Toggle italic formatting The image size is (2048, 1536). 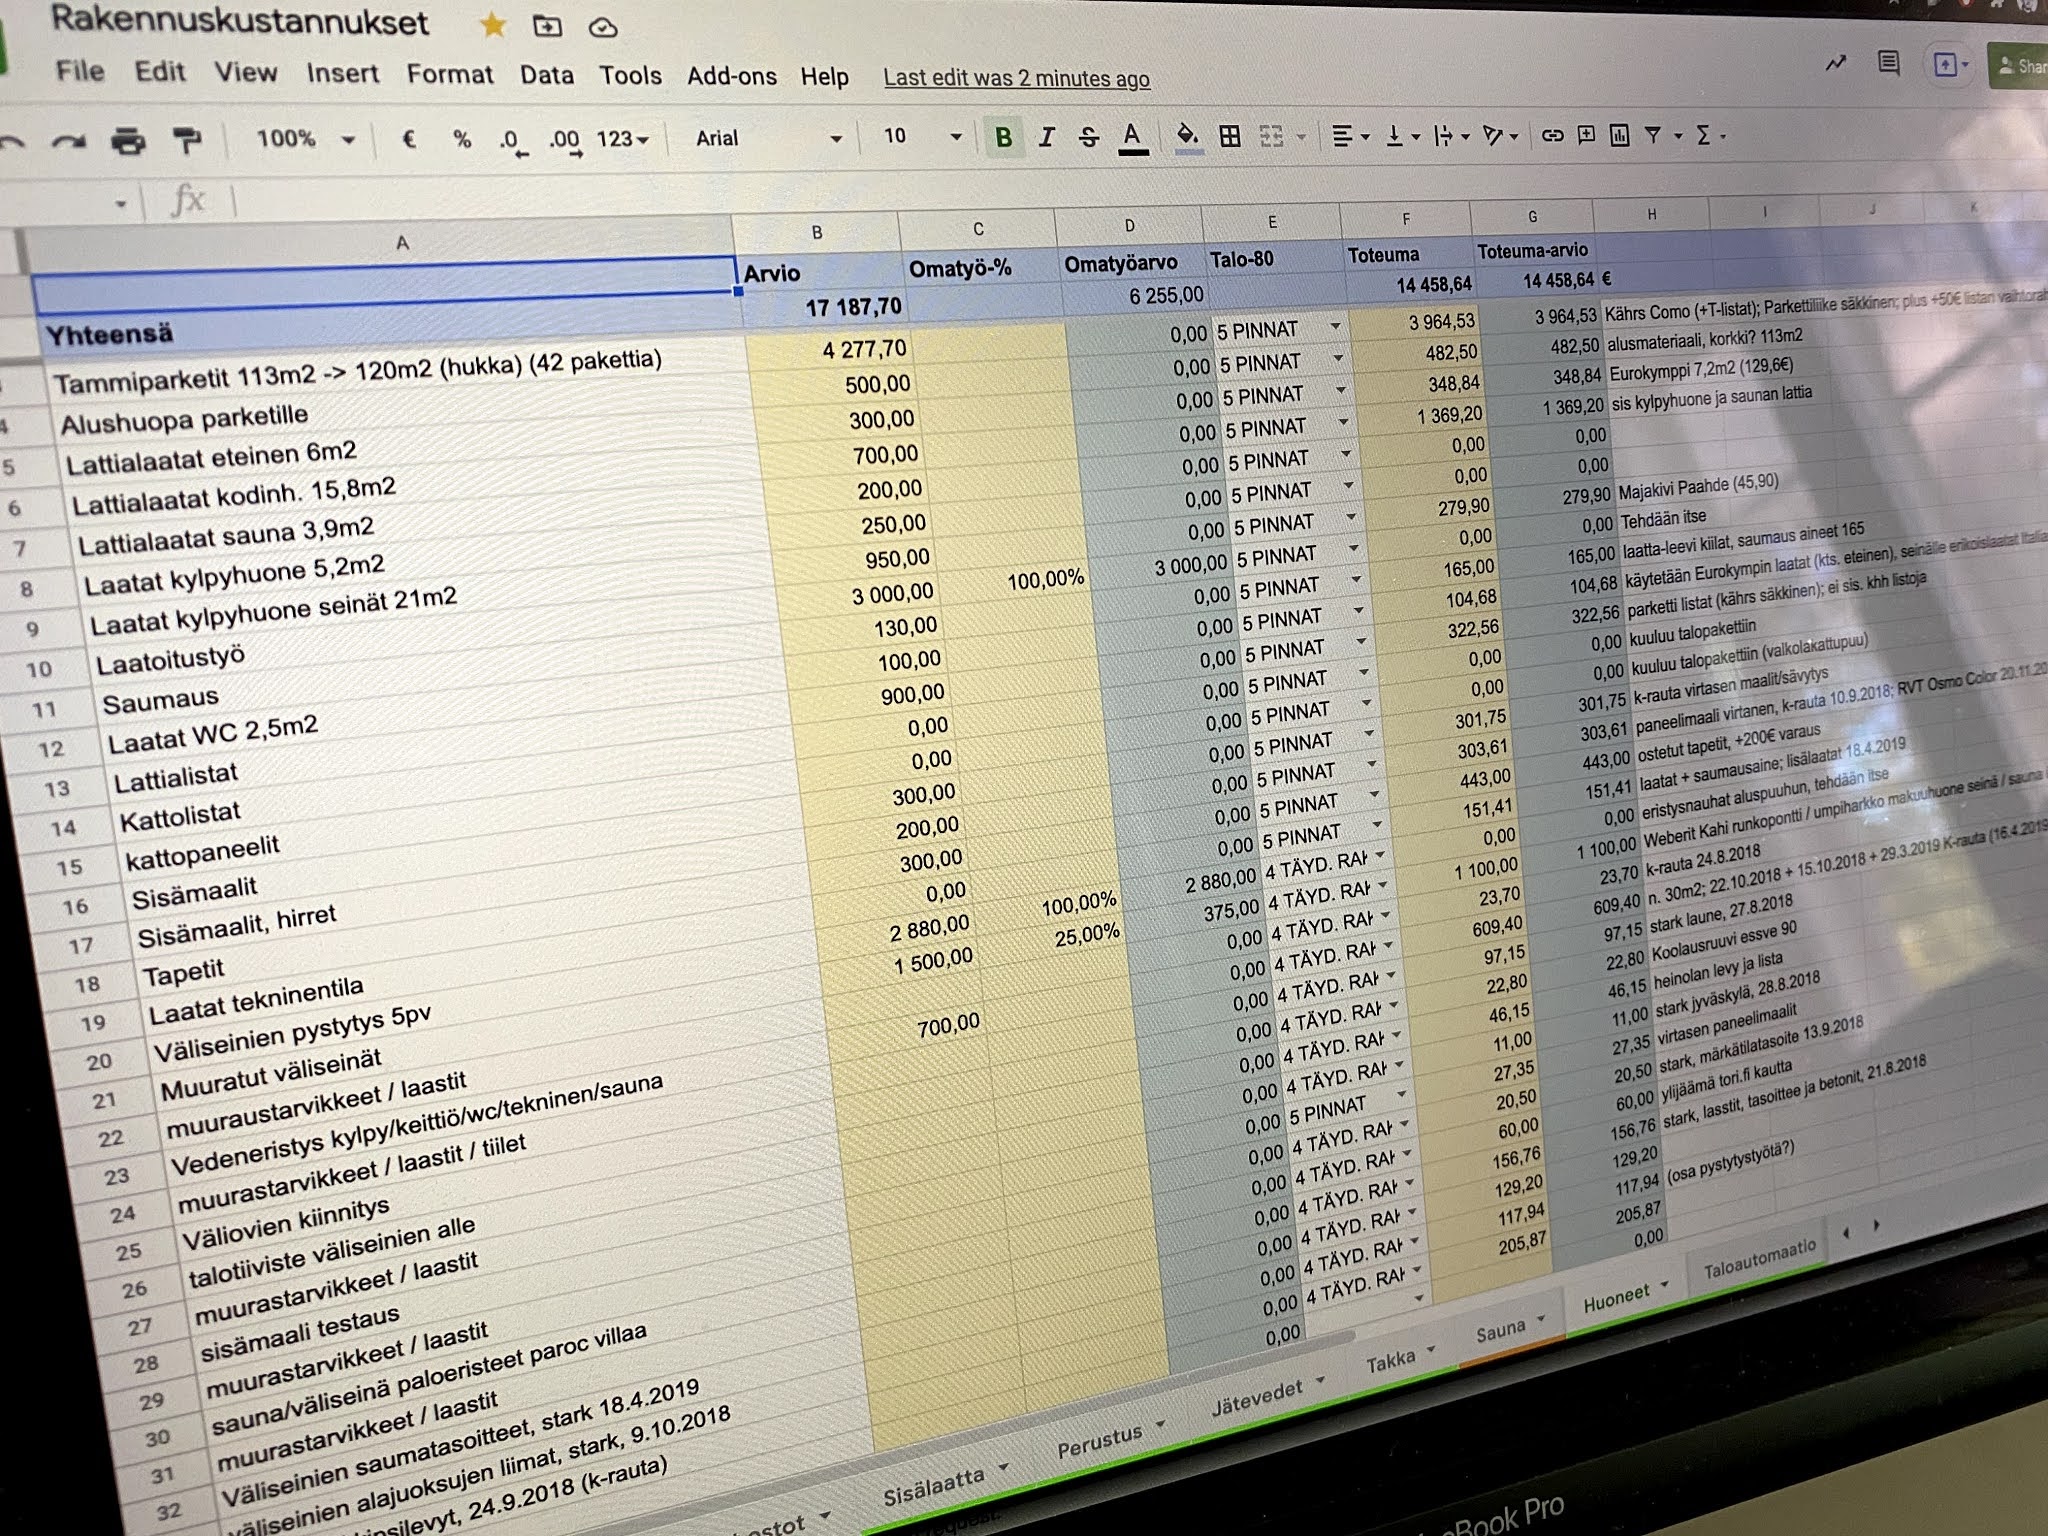pos(1046,137)
